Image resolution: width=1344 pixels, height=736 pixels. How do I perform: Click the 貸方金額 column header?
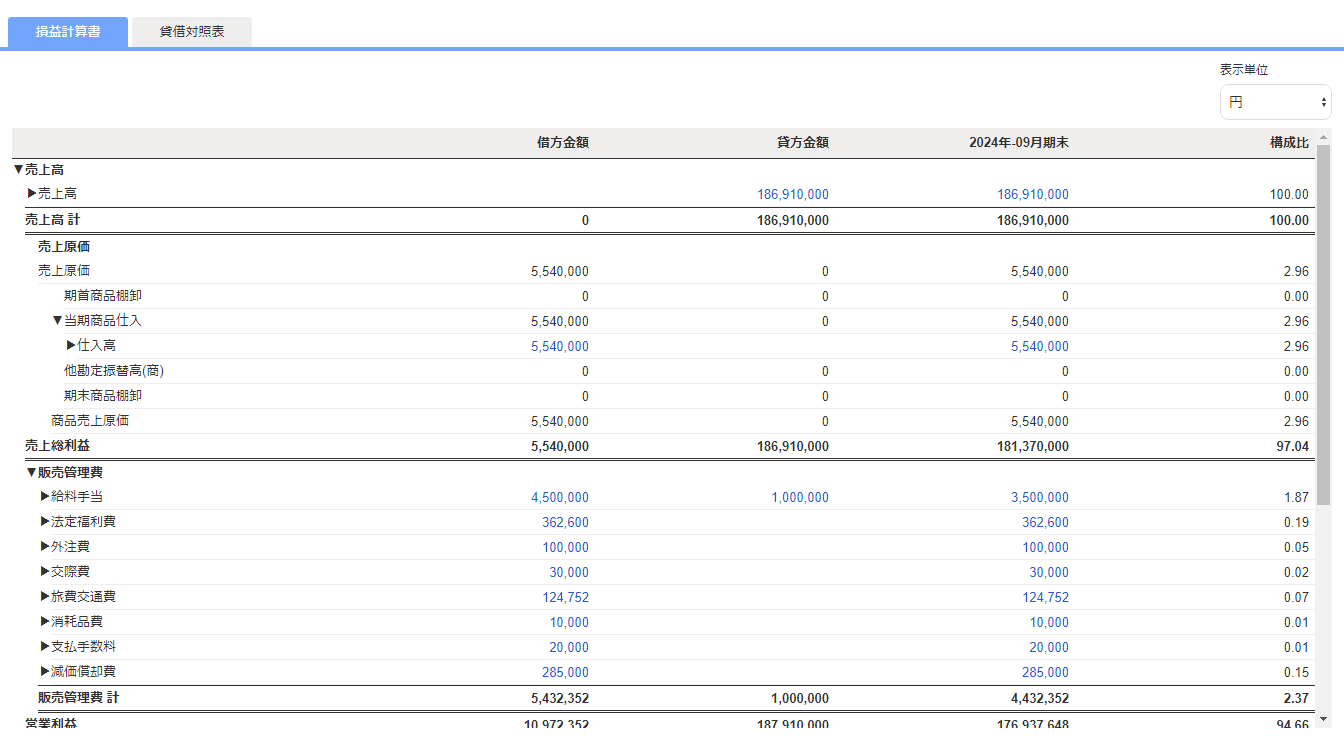pos(803,143)
